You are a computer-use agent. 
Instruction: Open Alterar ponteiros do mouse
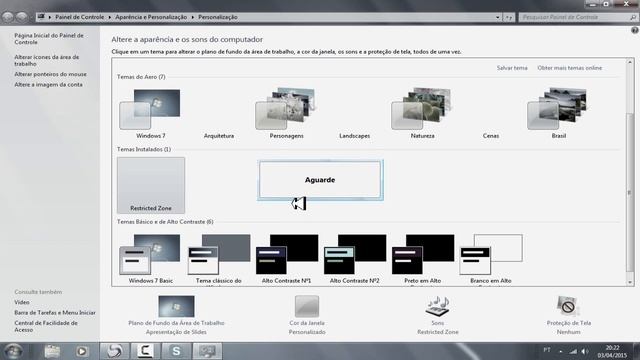(50, 74)
